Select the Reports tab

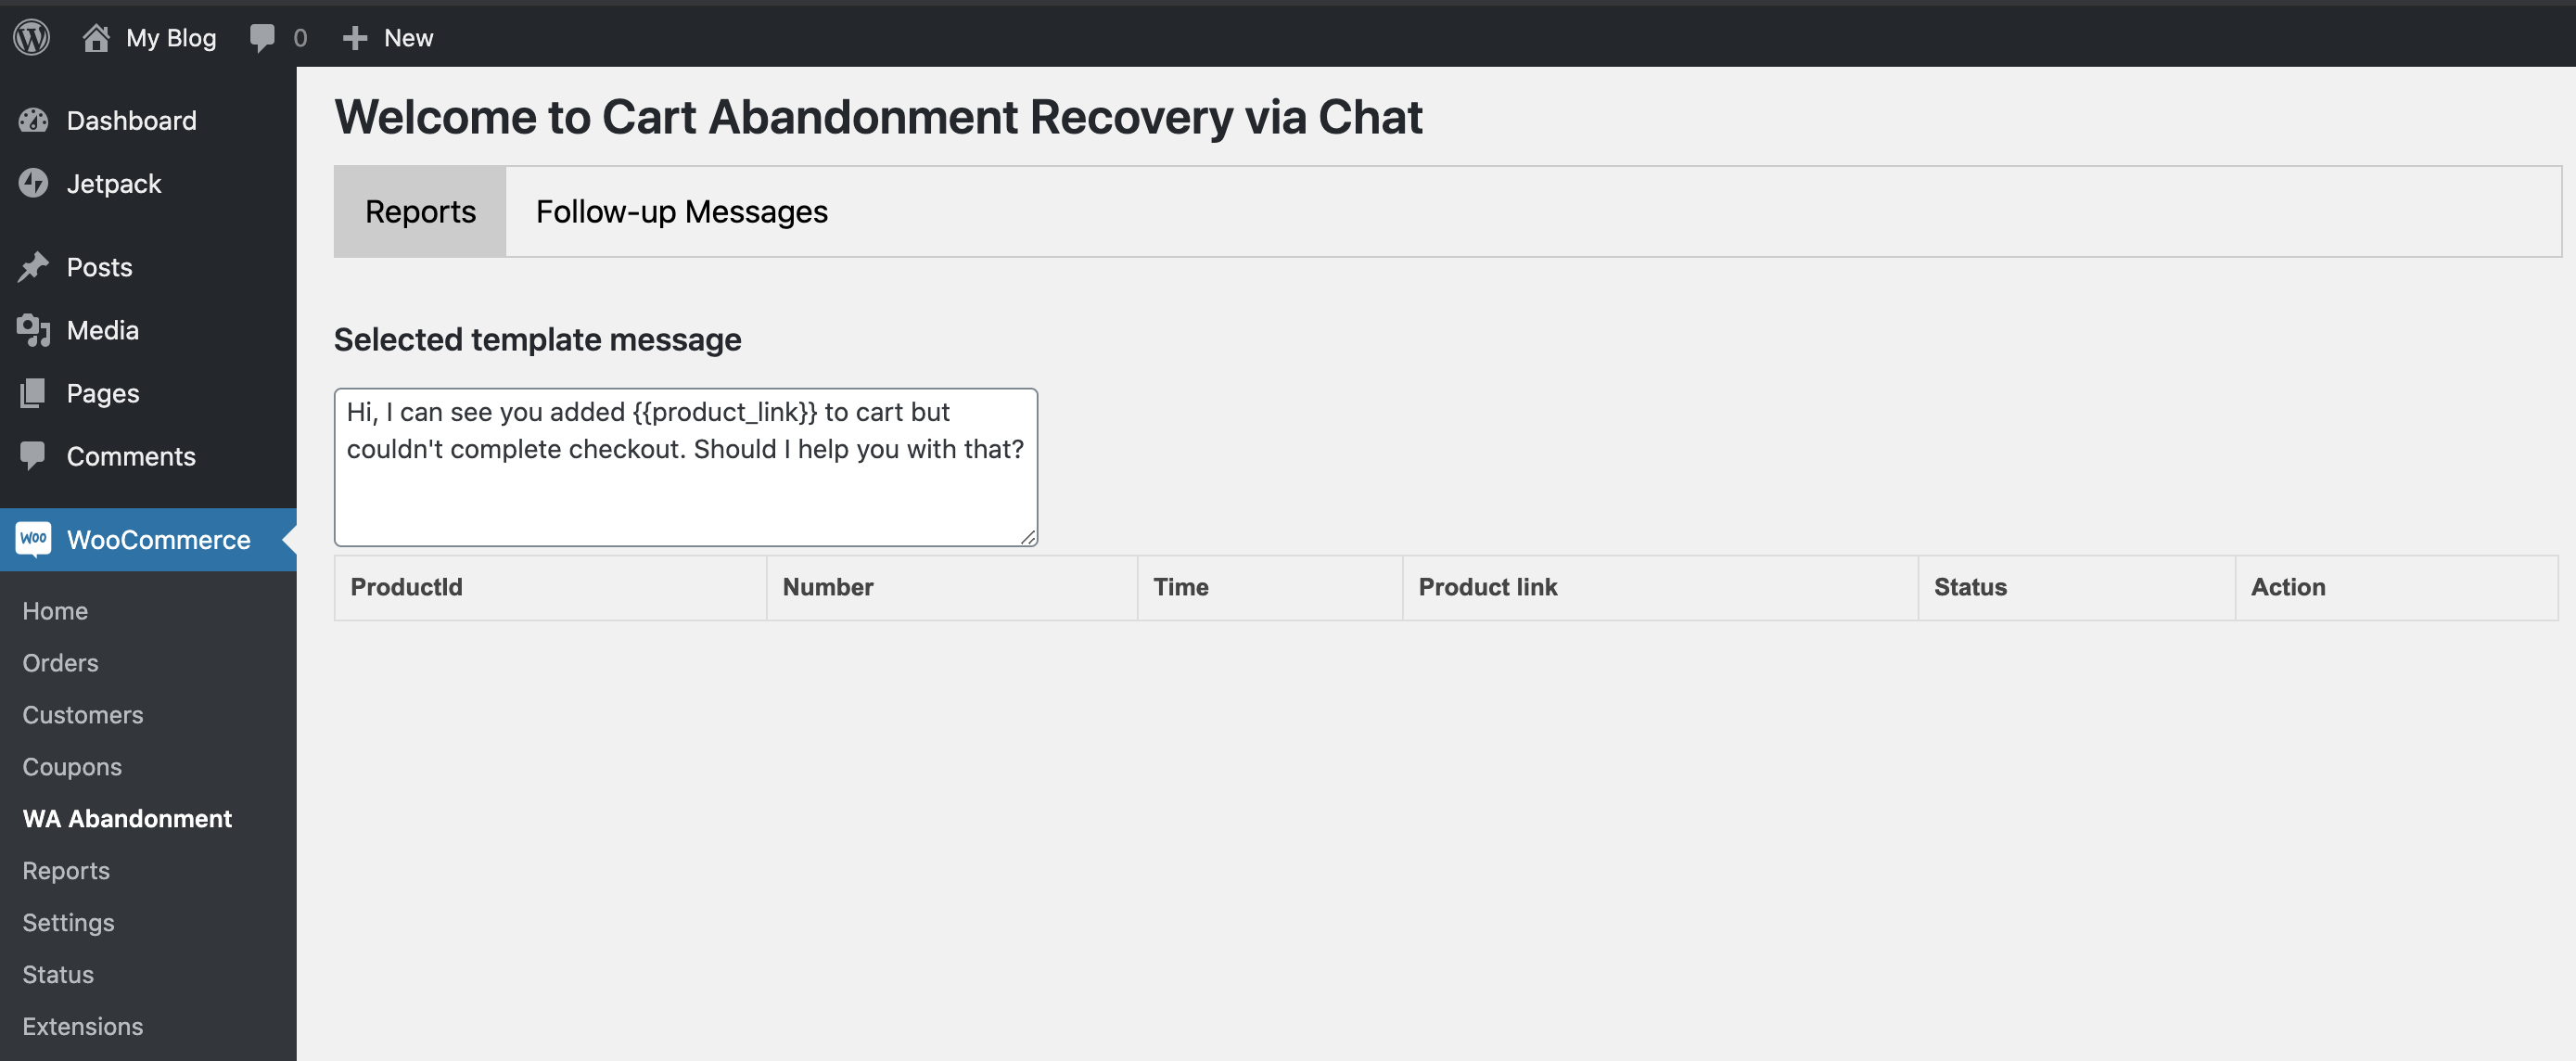[x=420, y=211]
